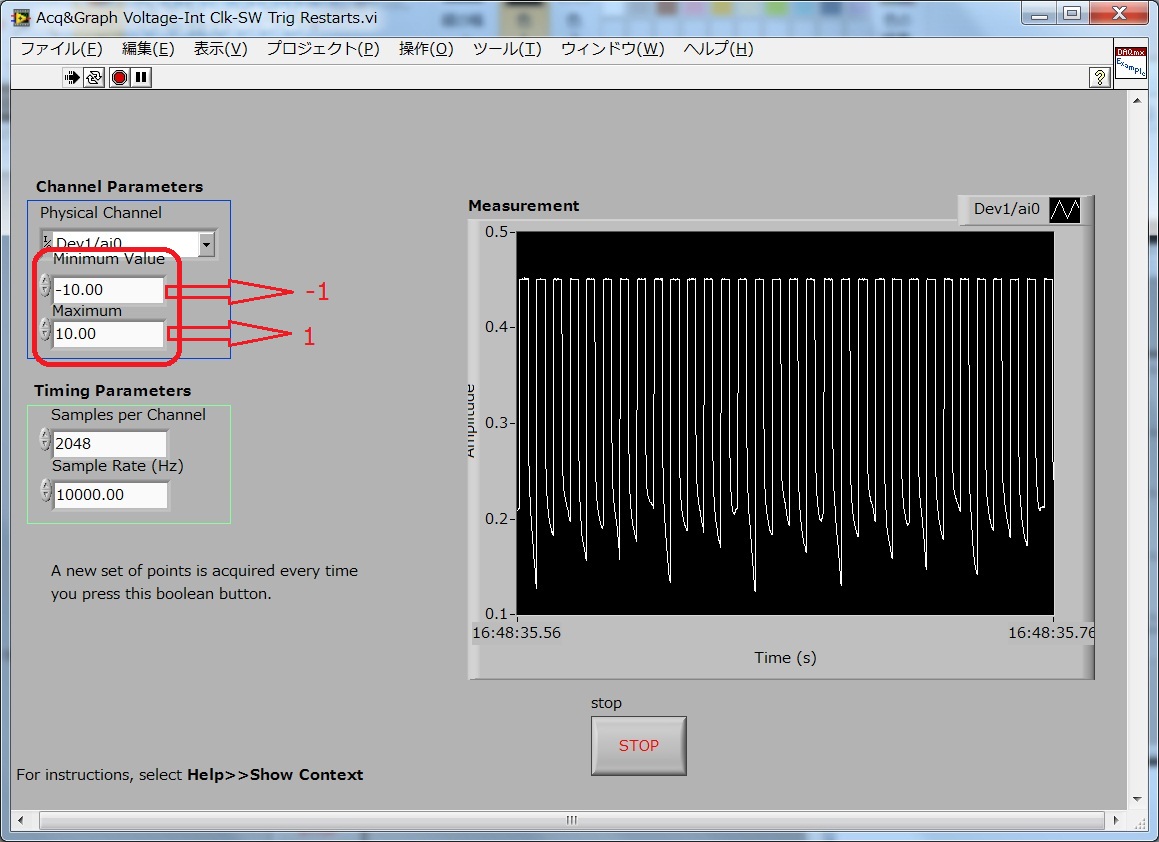Click the Dev1/ai0 plot legend waveform icon

tap(1064, 210)
